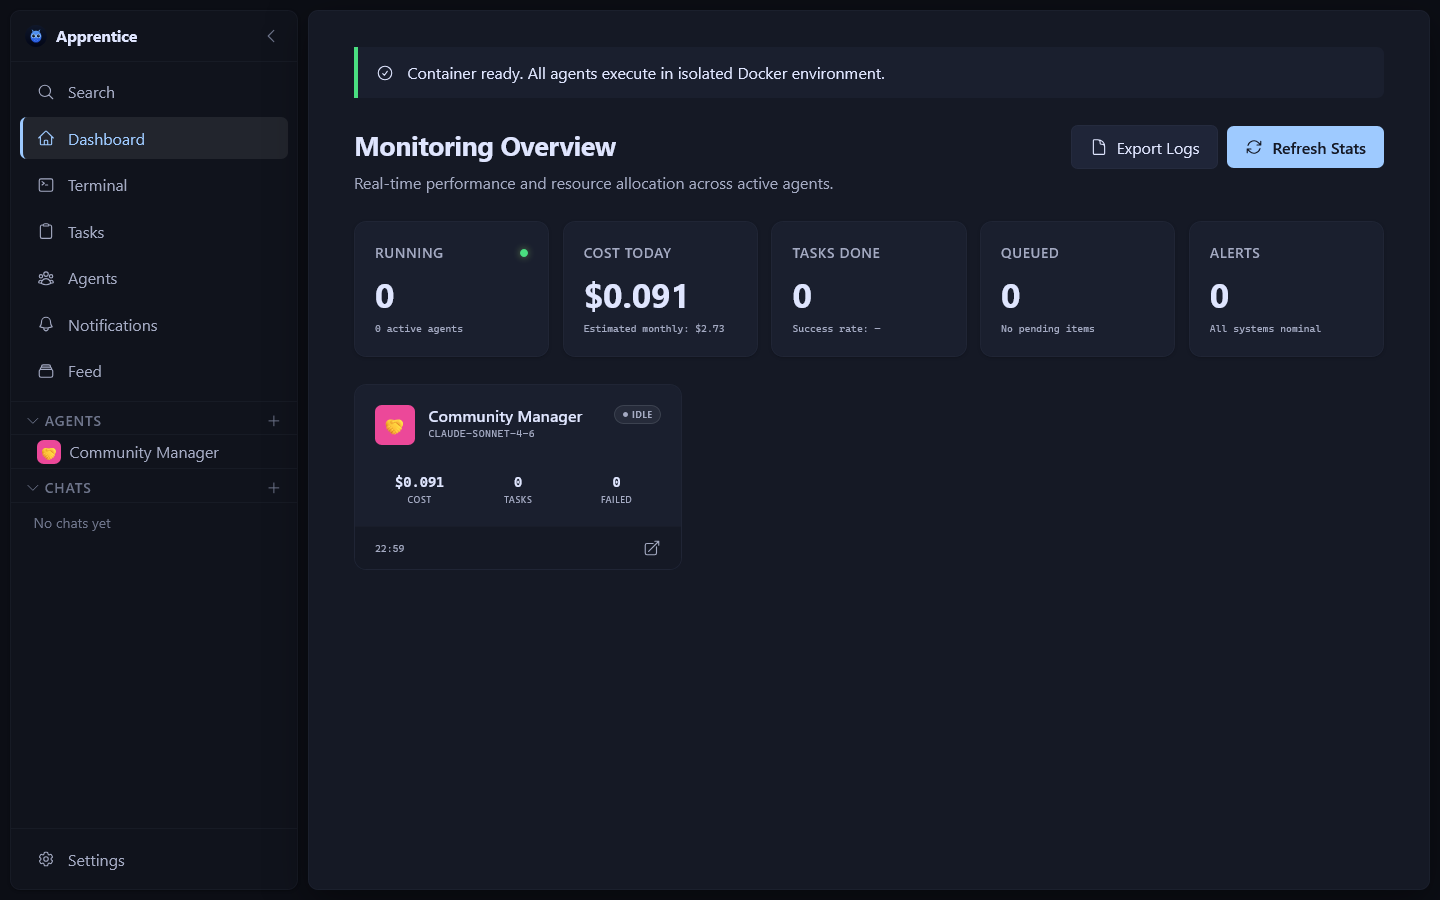The width and height of the screenshot is (1440, 900).
Task: Open the Notifications page
Action: (x=154, y=325)
